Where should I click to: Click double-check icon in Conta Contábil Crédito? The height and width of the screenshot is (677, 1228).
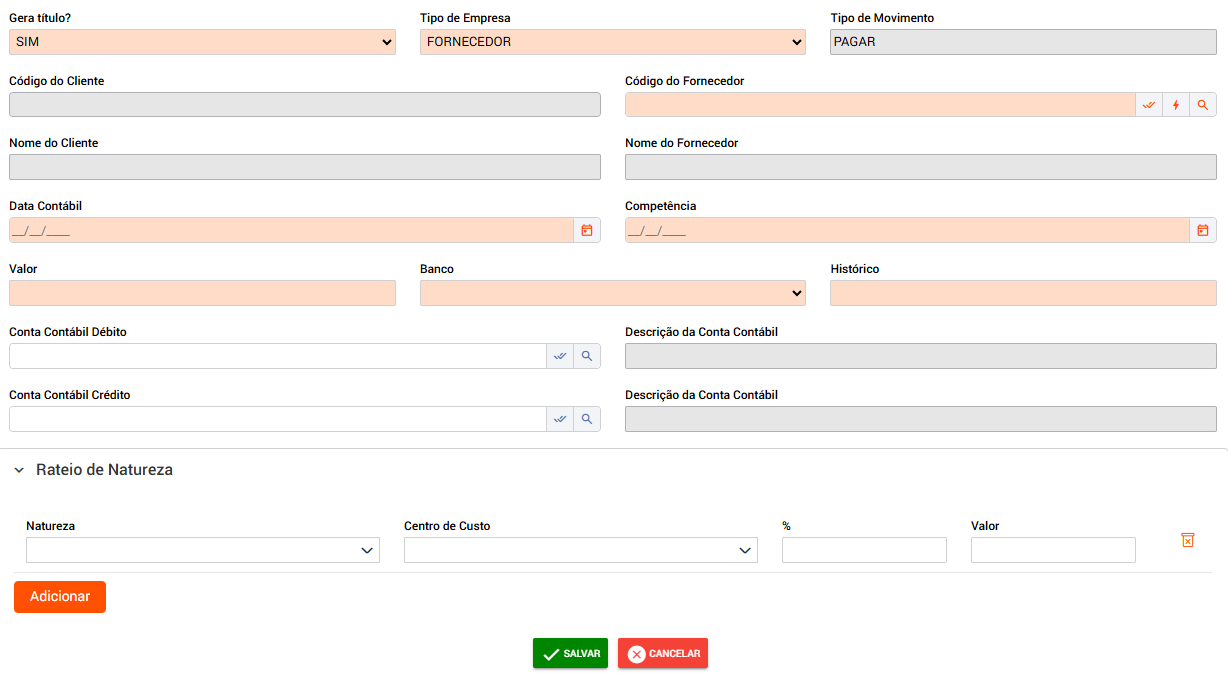(560, 420)
